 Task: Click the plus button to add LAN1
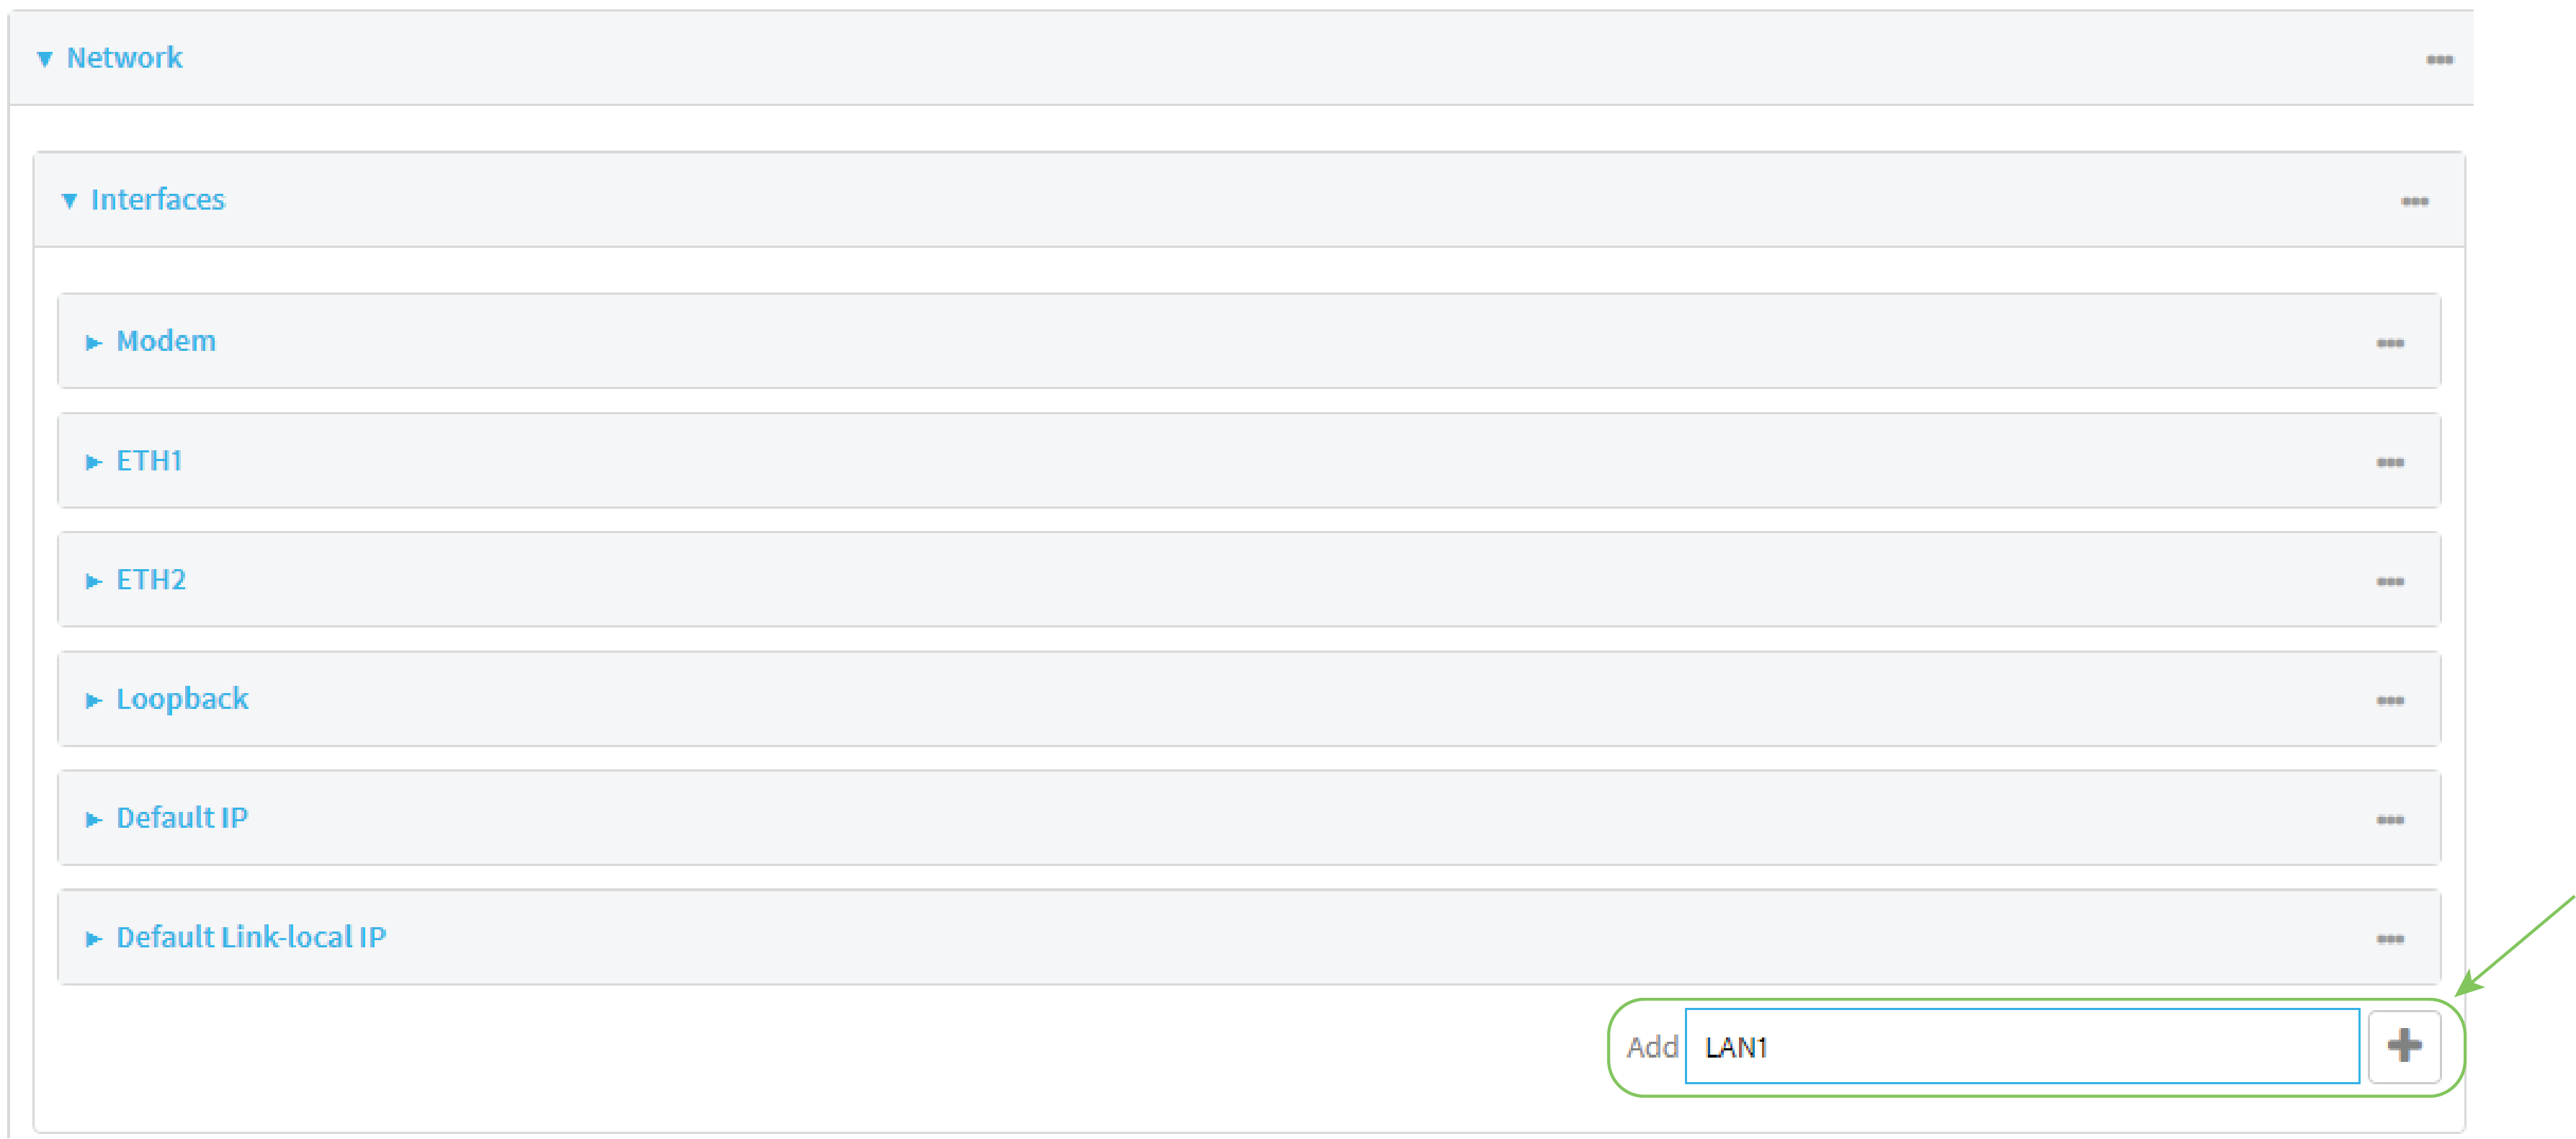click(x=2404, y=1046)
